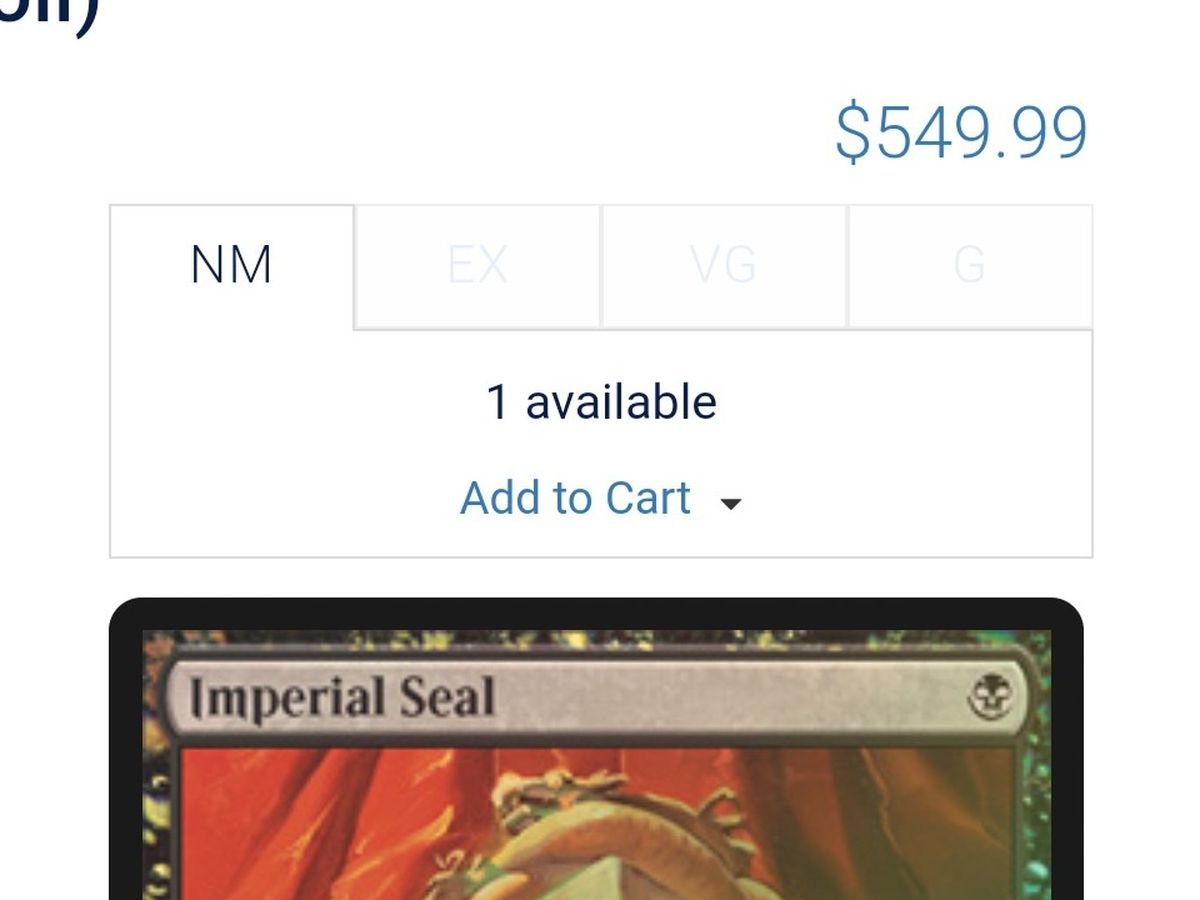This screenshot has width=1200, height=900.
Task: Select the NM condition tab
Action: click(x=231, y=267)
